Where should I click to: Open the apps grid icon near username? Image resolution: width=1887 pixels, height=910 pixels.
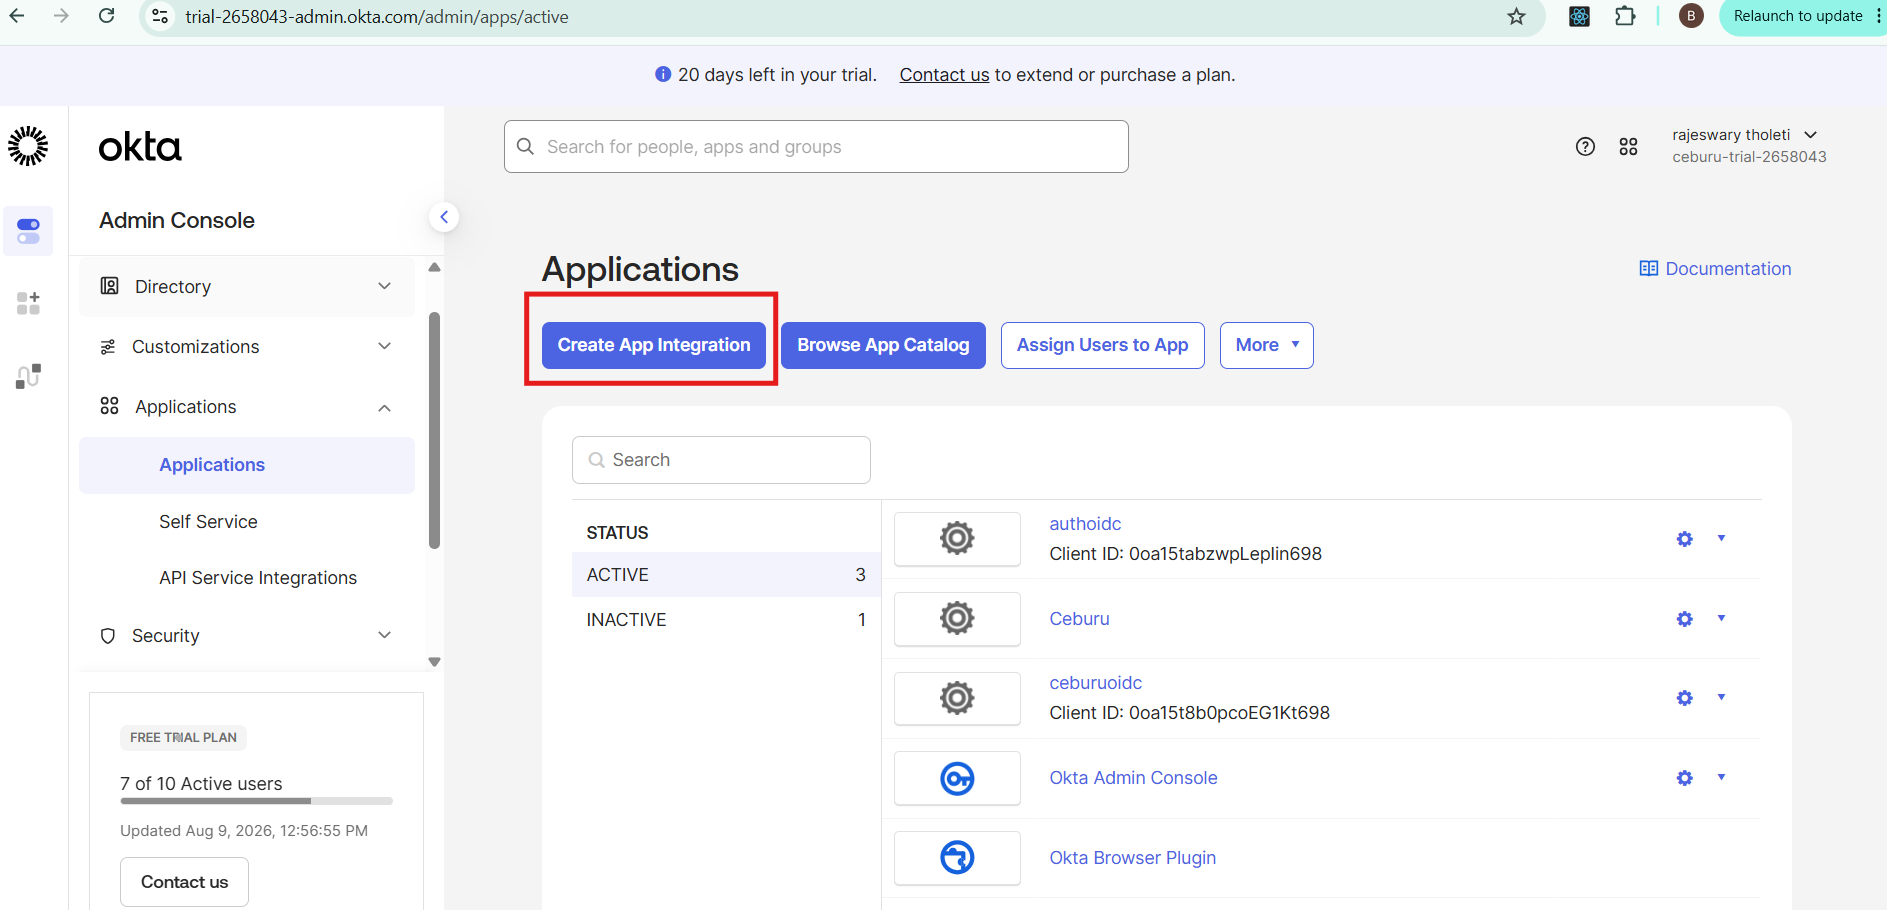[x=1628, y=147]
